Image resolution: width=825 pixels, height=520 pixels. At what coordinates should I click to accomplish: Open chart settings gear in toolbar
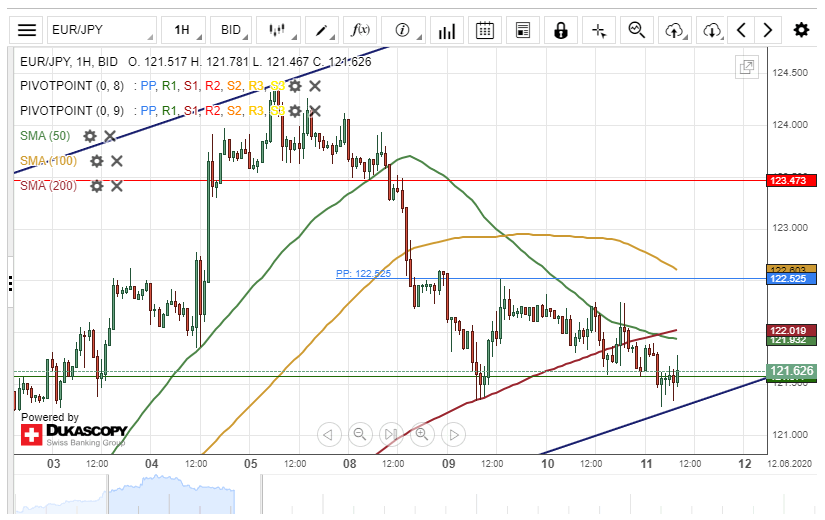click(x=801, y=30)
